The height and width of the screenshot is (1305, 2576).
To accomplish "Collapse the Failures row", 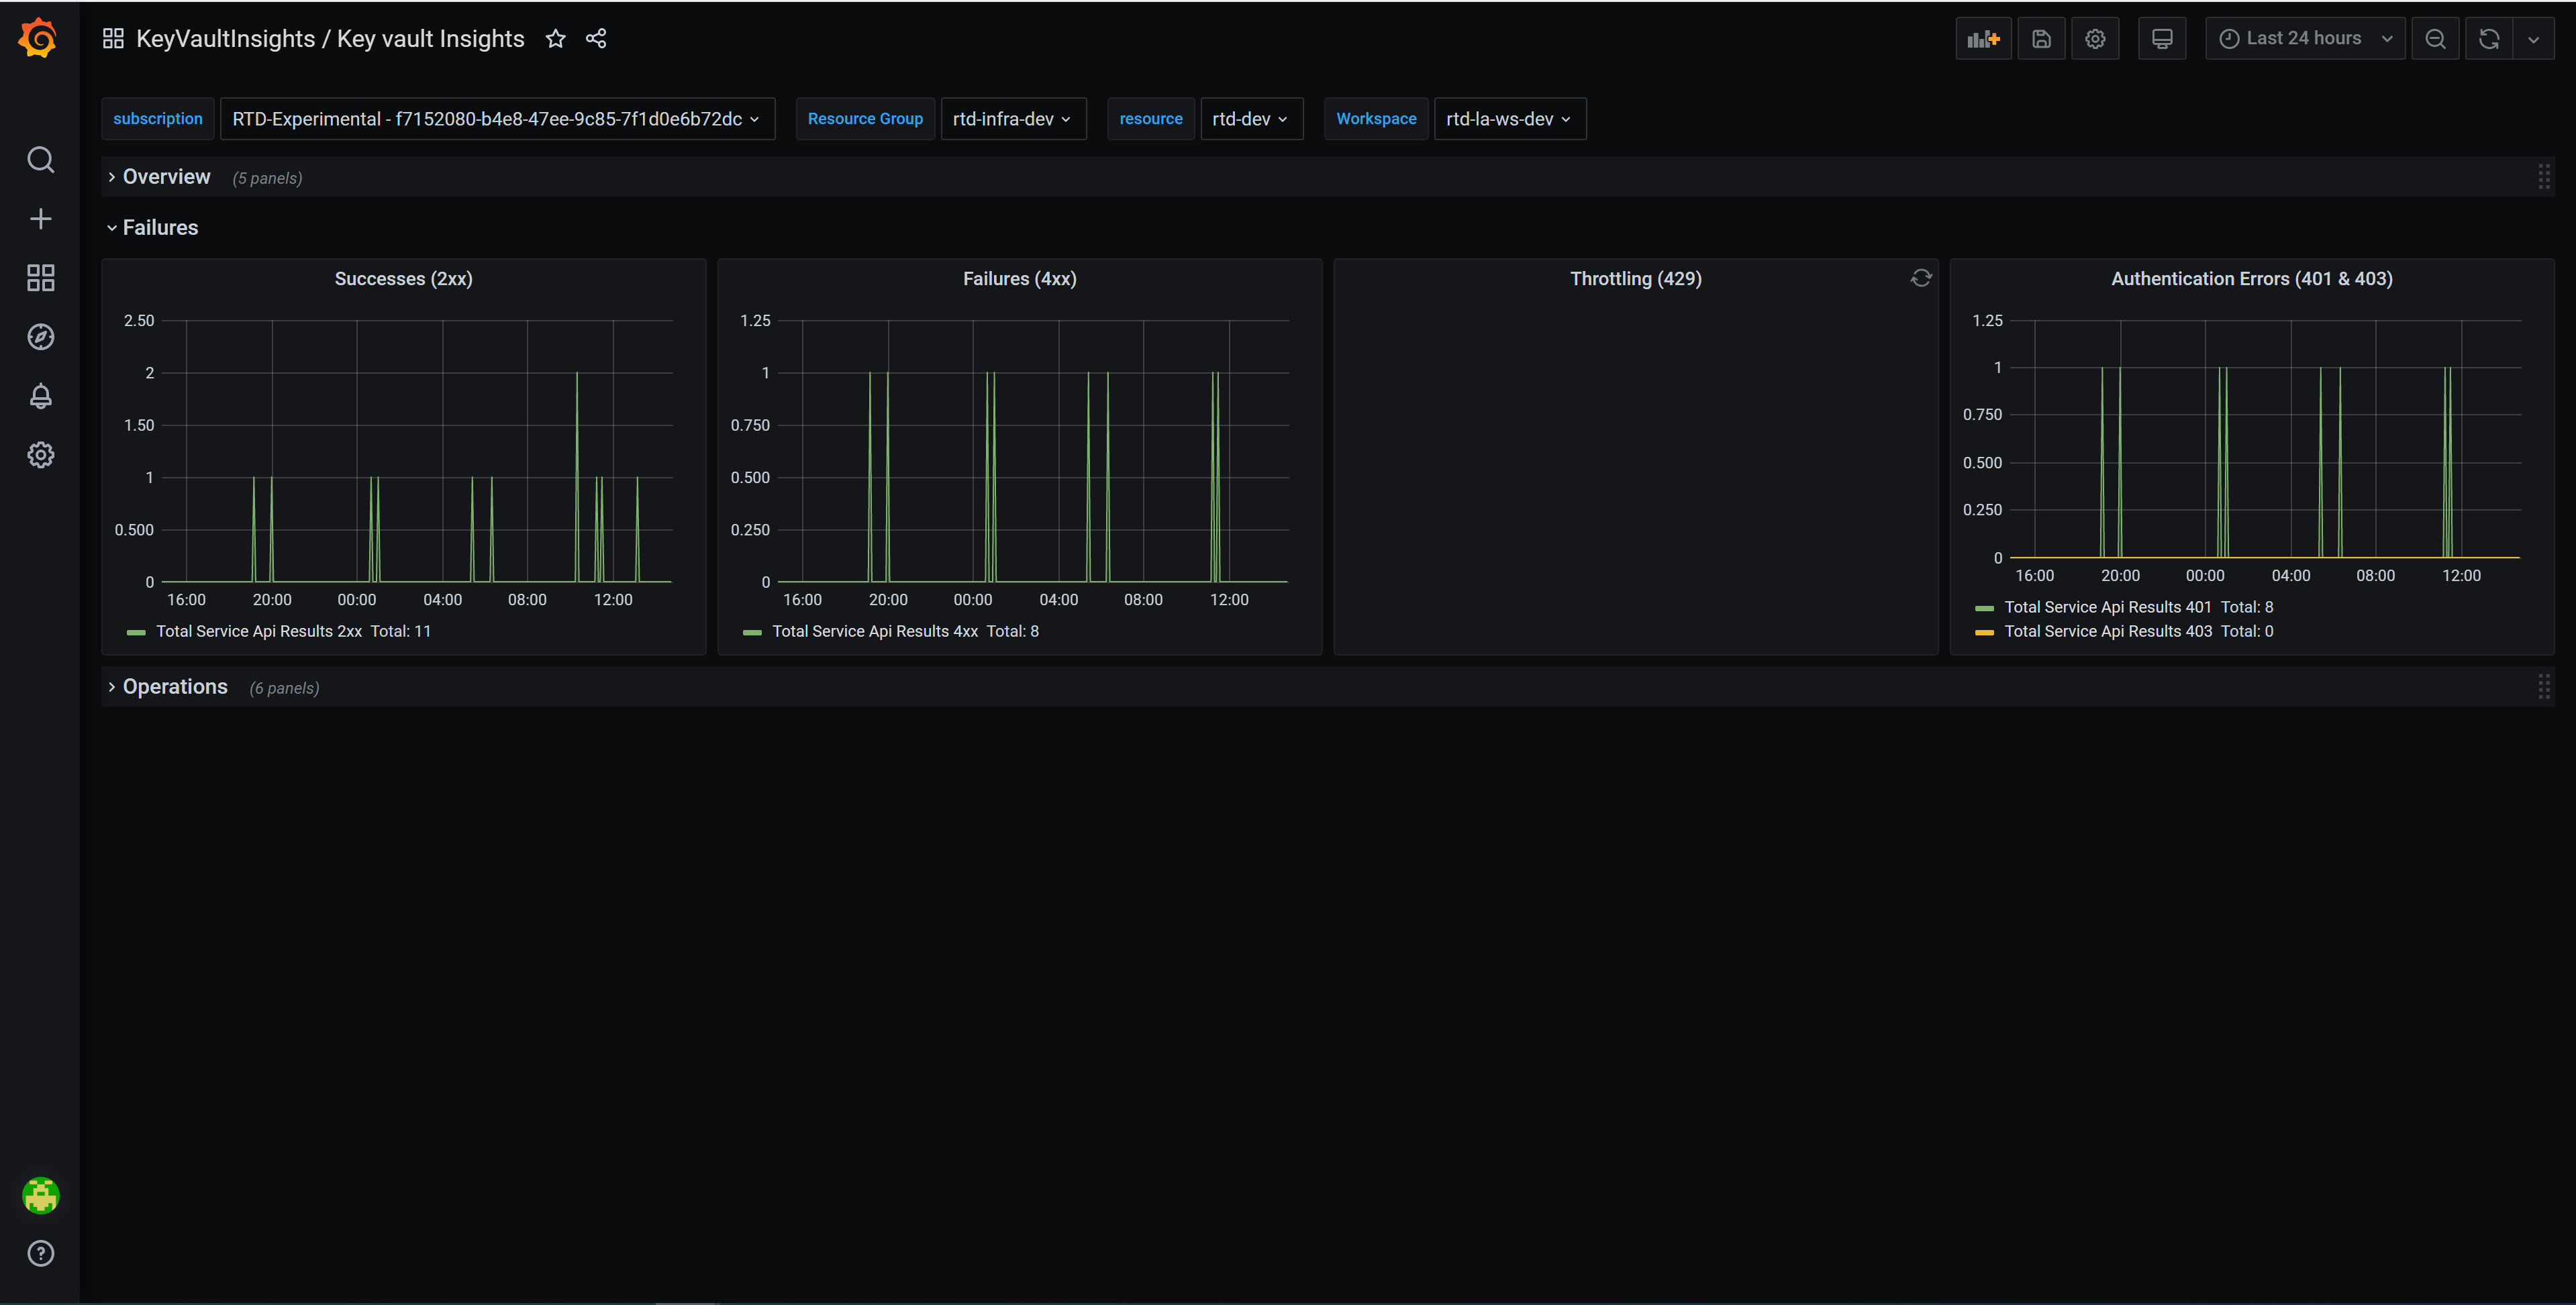I will tap(160, 228).
